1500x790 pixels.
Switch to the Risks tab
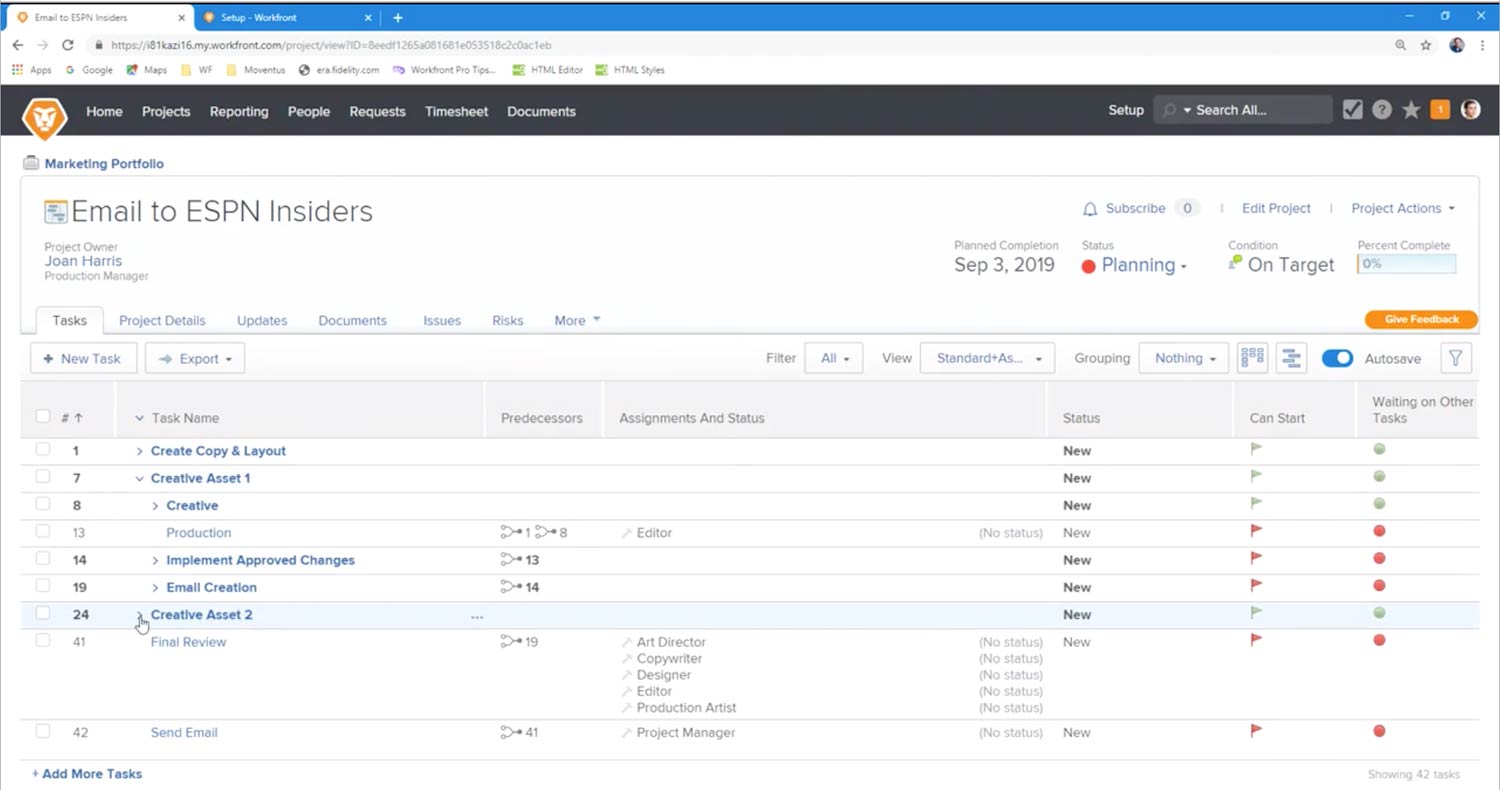508,320
